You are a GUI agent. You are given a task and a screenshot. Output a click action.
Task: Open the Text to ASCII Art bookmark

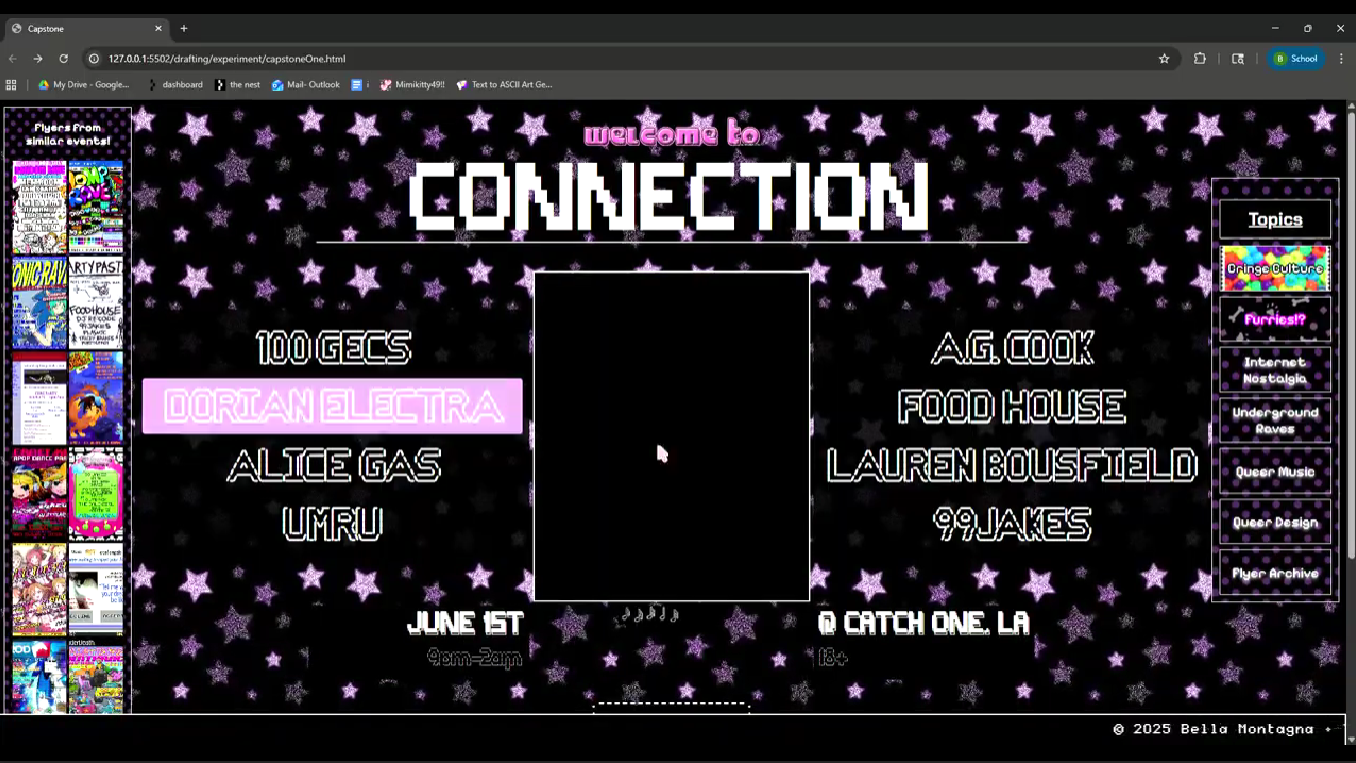[504, 85]
